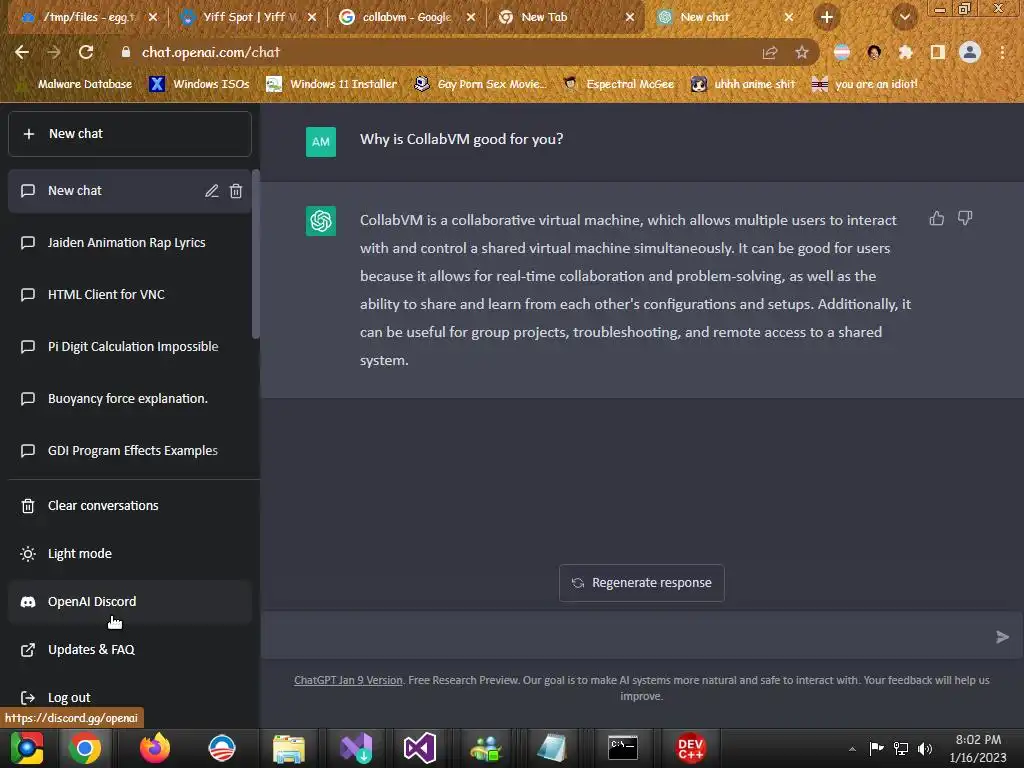The width and height of the screenshot is (1024, 768).
Task: Click the send message arrow icon
Action: pyautogui.click(x=1002, y=637)
